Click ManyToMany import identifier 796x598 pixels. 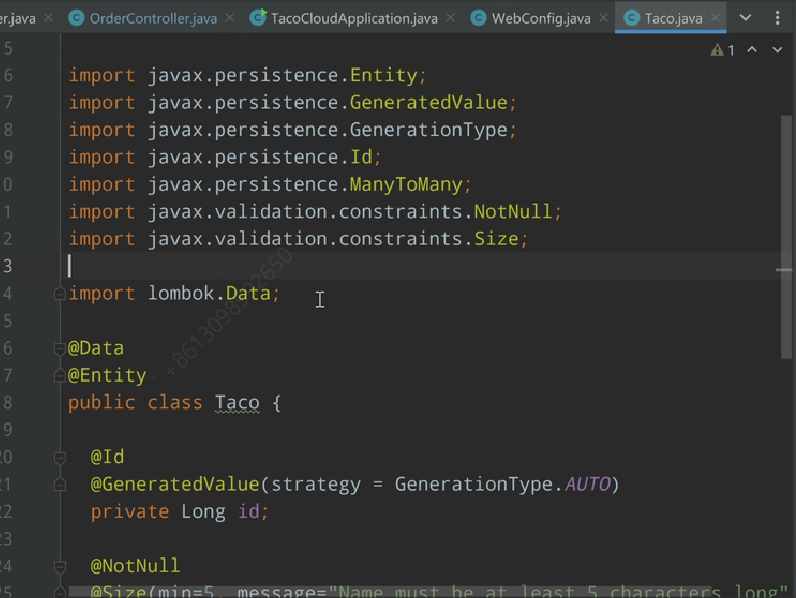406,185
